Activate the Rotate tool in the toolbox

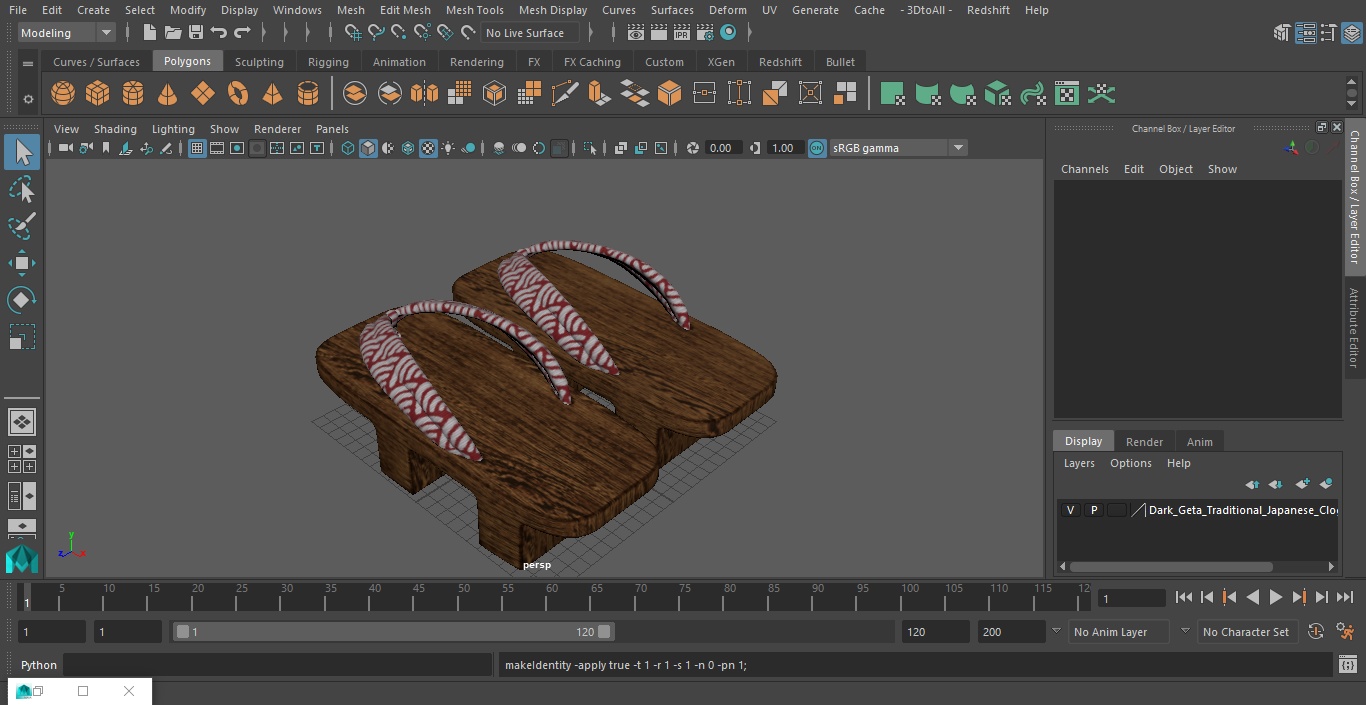click(21, 300)
